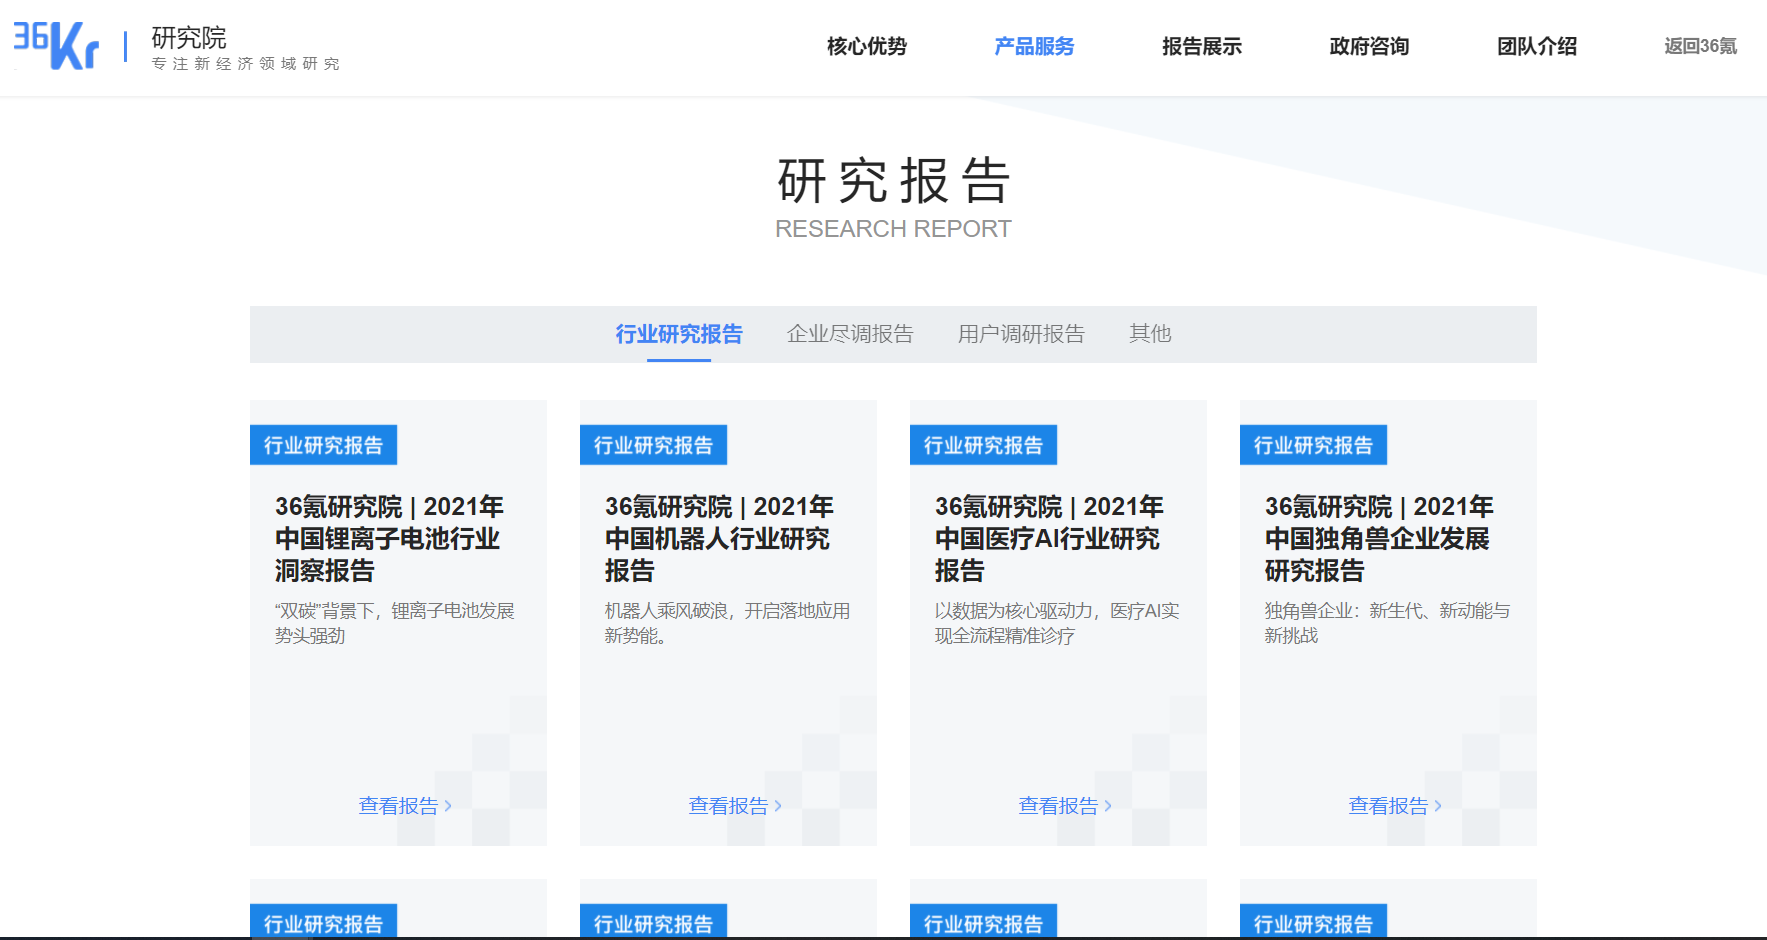Switch to the 其他 tab
The height and width of the screenshot is (940, 1767).
[x=1150, y=334]
